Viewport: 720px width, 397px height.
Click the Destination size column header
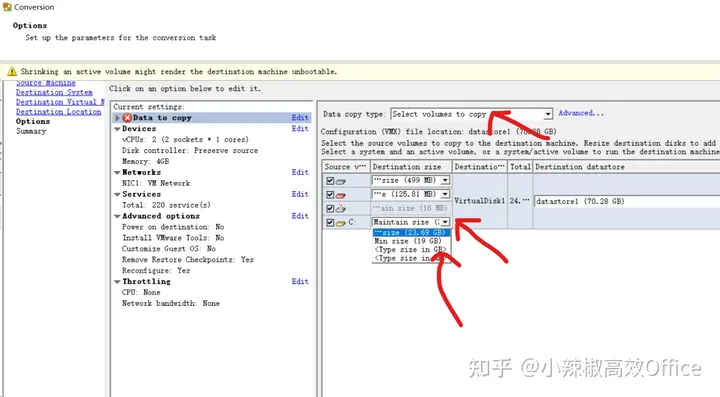411,167
